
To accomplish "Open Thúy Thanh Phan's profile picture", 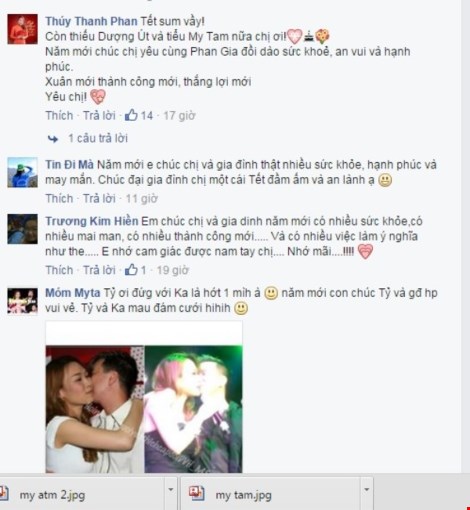I will pos(22,29).
